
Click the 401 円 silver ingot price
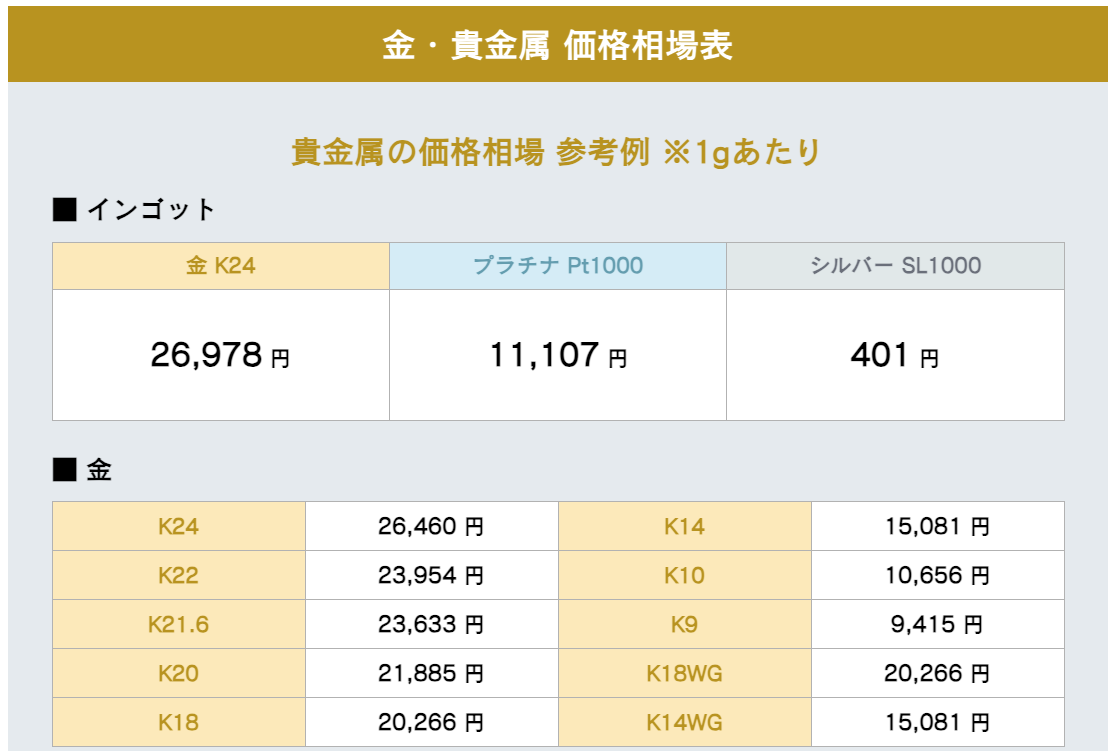pyautogui.click(x=895, y=355)
